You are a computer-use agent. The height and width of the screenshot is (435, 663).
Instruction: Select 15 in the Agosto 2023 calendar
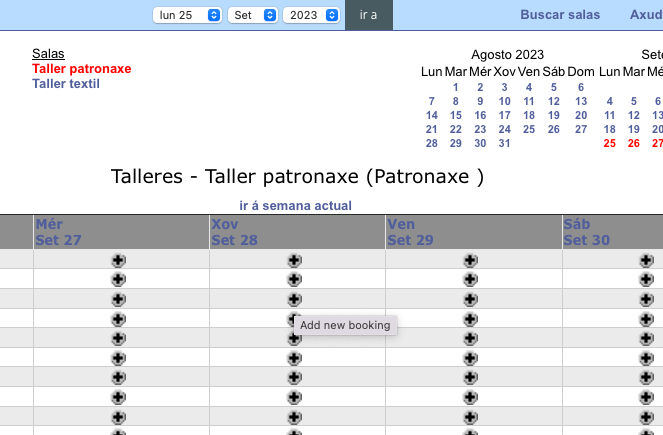(455, 115)
